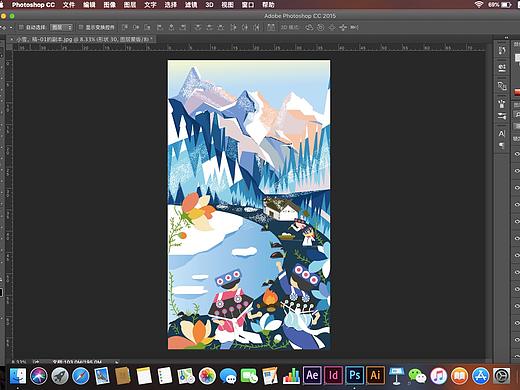The width and height of the screenshot is (520, 390).
Task: Open 文件 menu
Action: click(69, 5)
